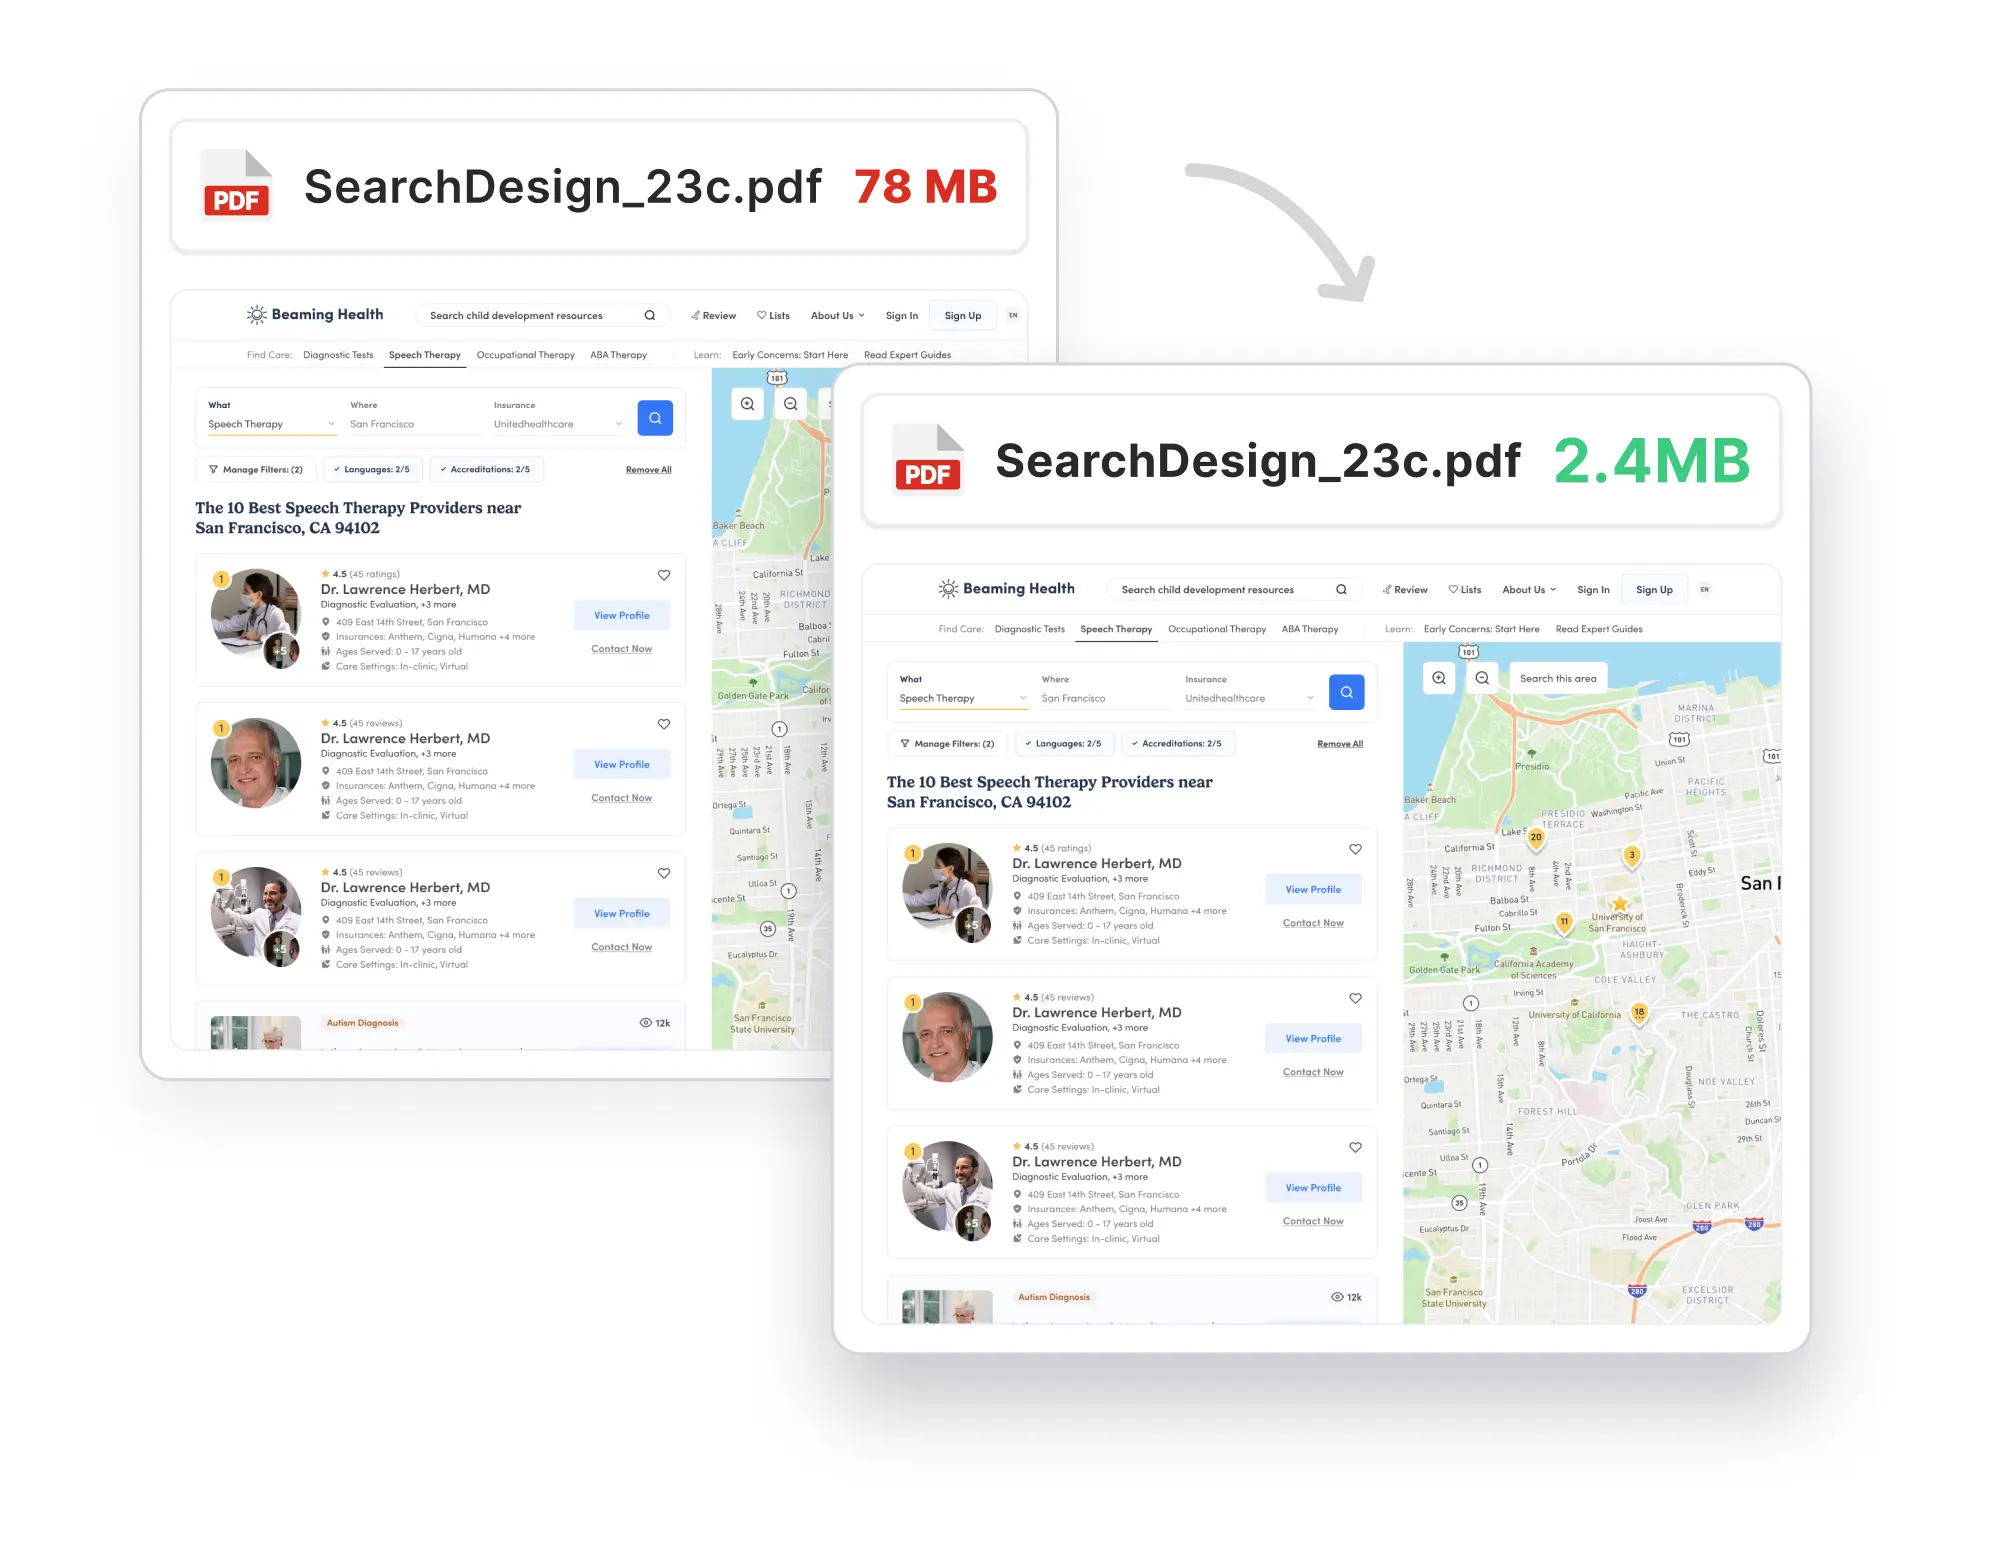Image resolution: width=2000 pixels, height=1565 pixels.
Task: Open the filter funnel in Manage Filters
Action: click(x=908, y=743)
